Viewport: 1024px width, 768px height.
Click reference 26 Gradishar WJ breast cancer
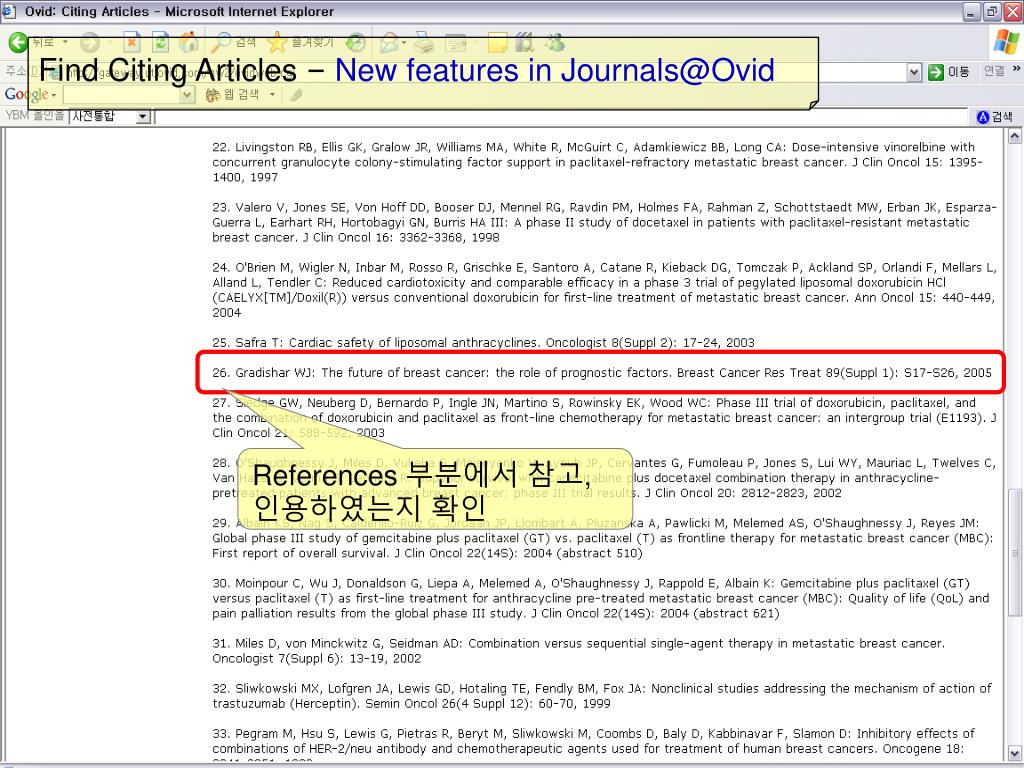click(601, 372)
